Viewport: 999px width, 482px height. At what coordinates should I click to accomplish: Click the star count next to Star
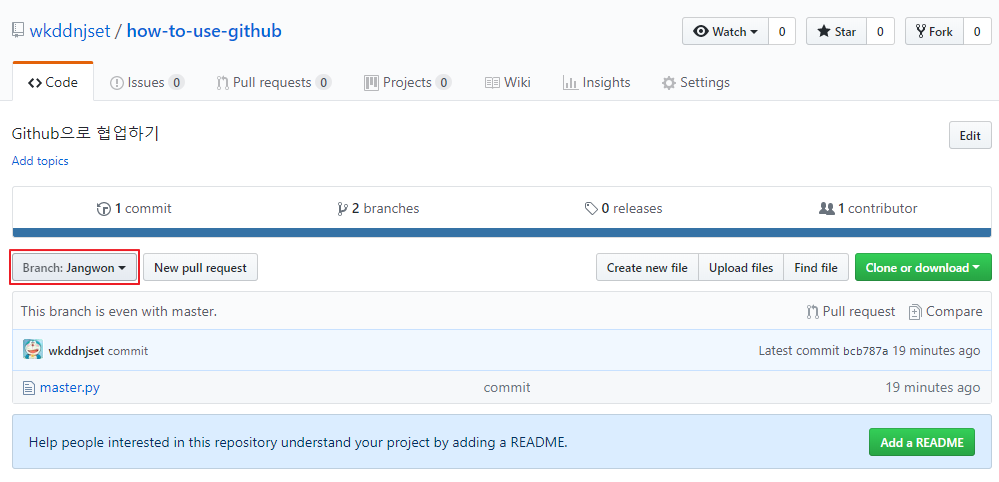880,31
